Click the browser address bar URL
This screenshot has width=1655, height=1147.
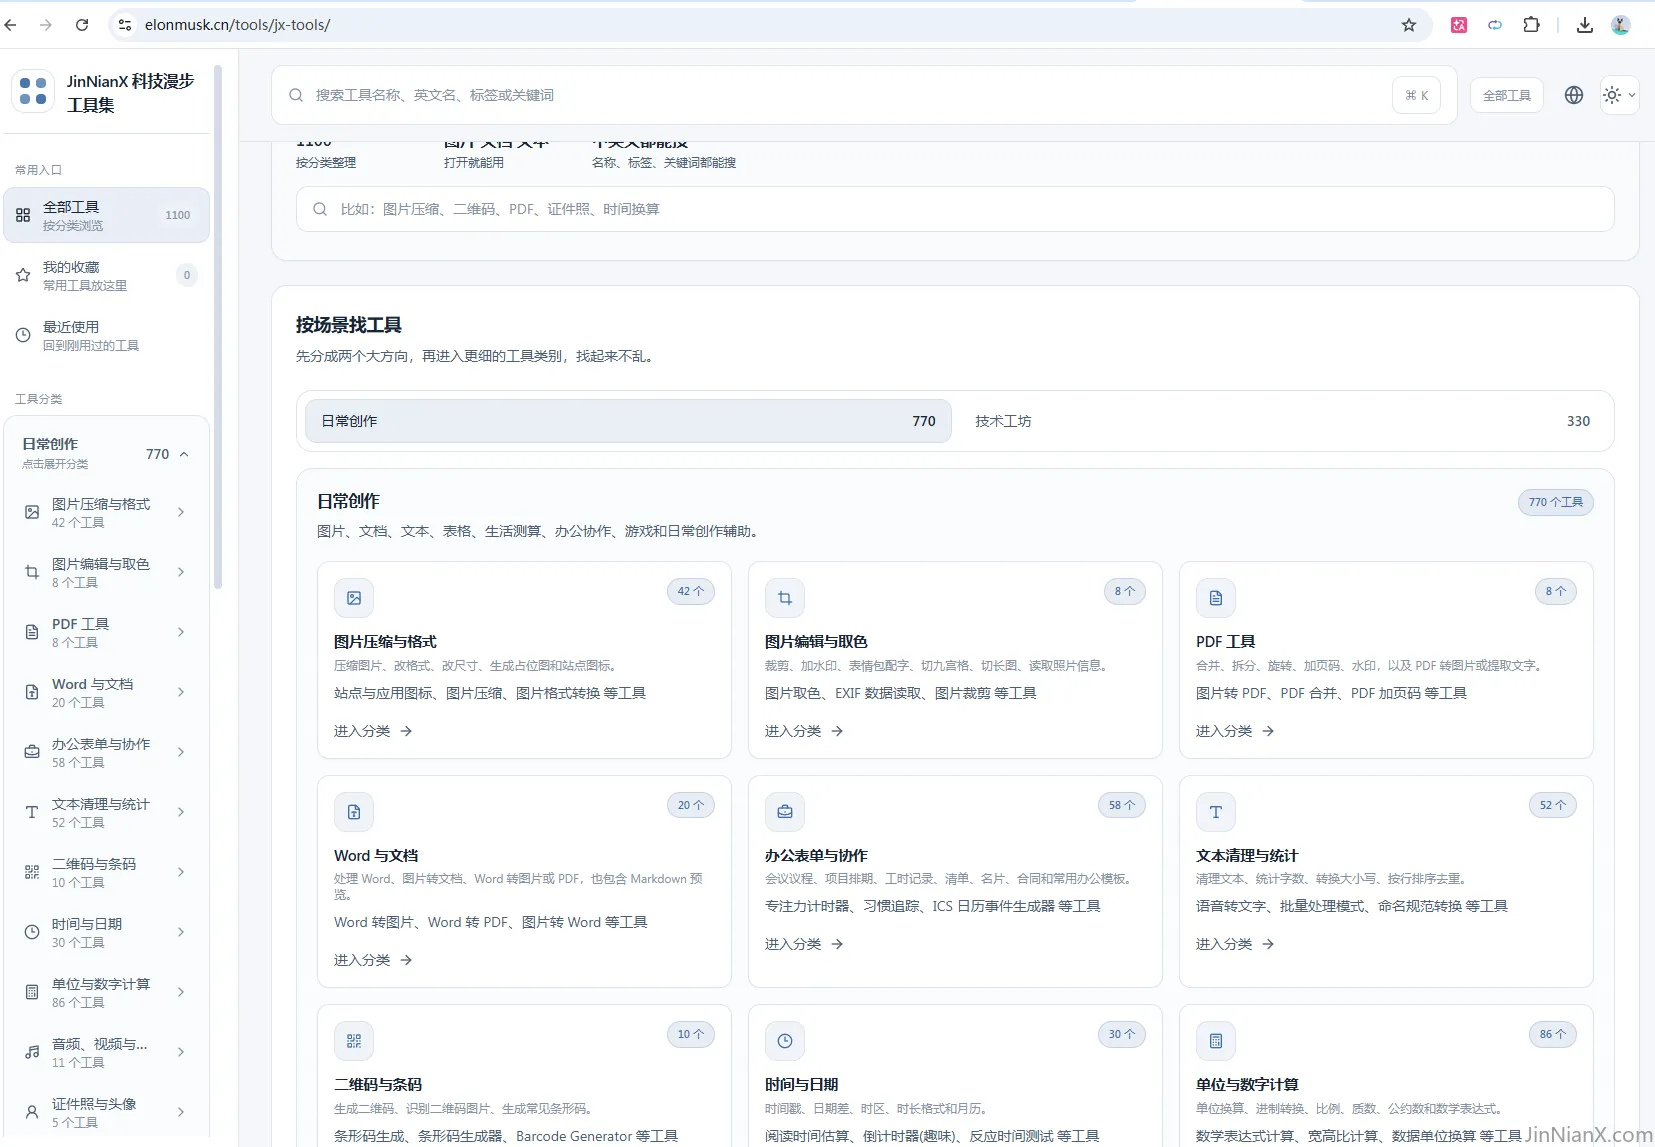click(237, 25)
